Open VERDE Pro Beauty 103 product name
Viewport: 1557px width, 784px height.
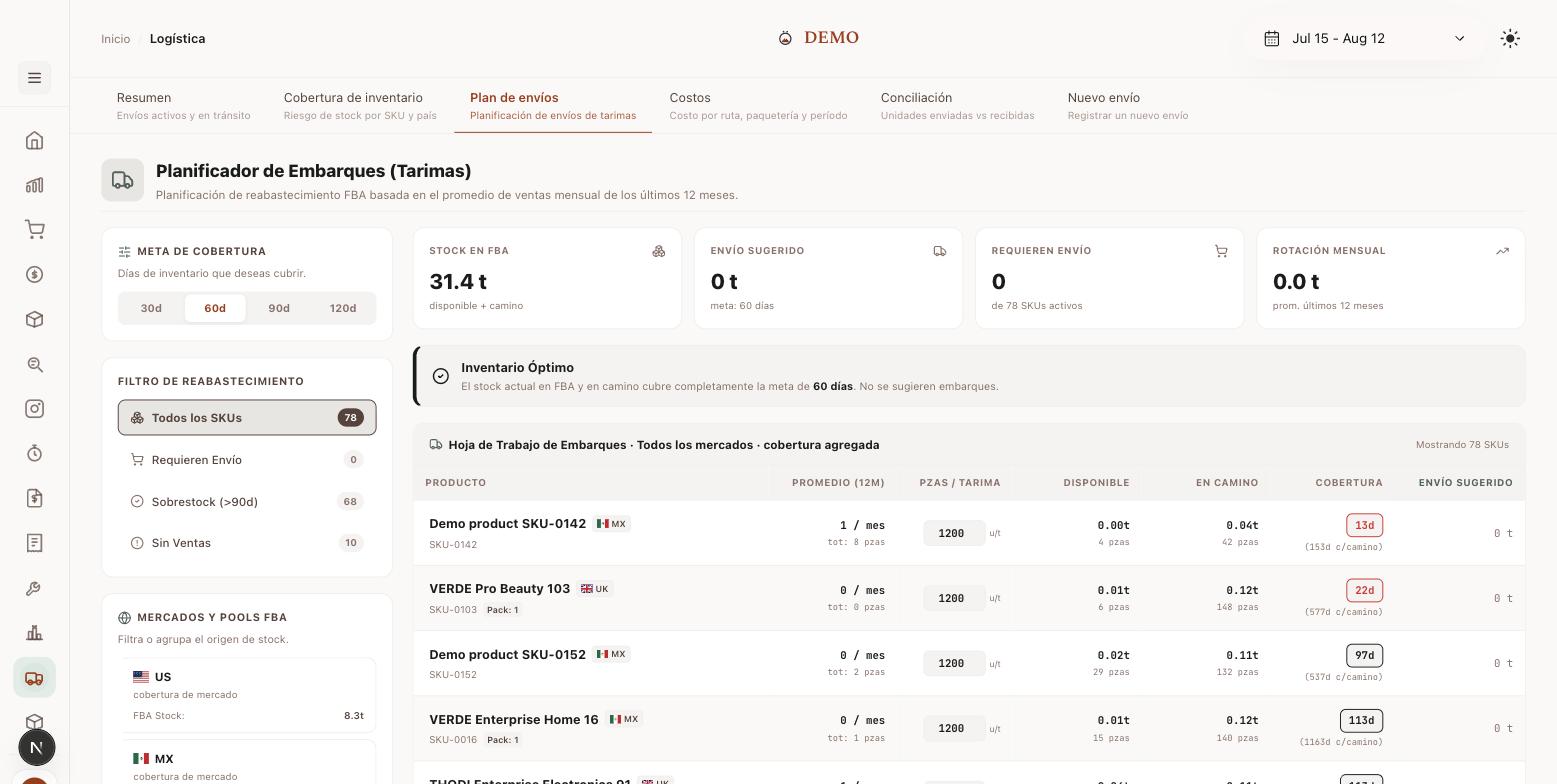click(499, 589)
